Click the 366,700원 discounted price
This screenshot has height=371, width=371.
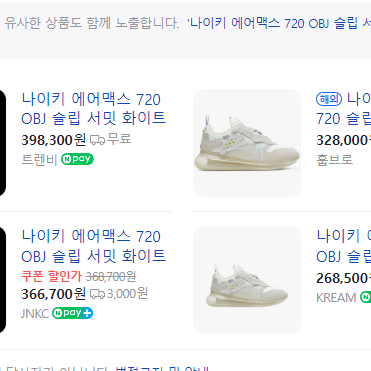pos(54,294)
